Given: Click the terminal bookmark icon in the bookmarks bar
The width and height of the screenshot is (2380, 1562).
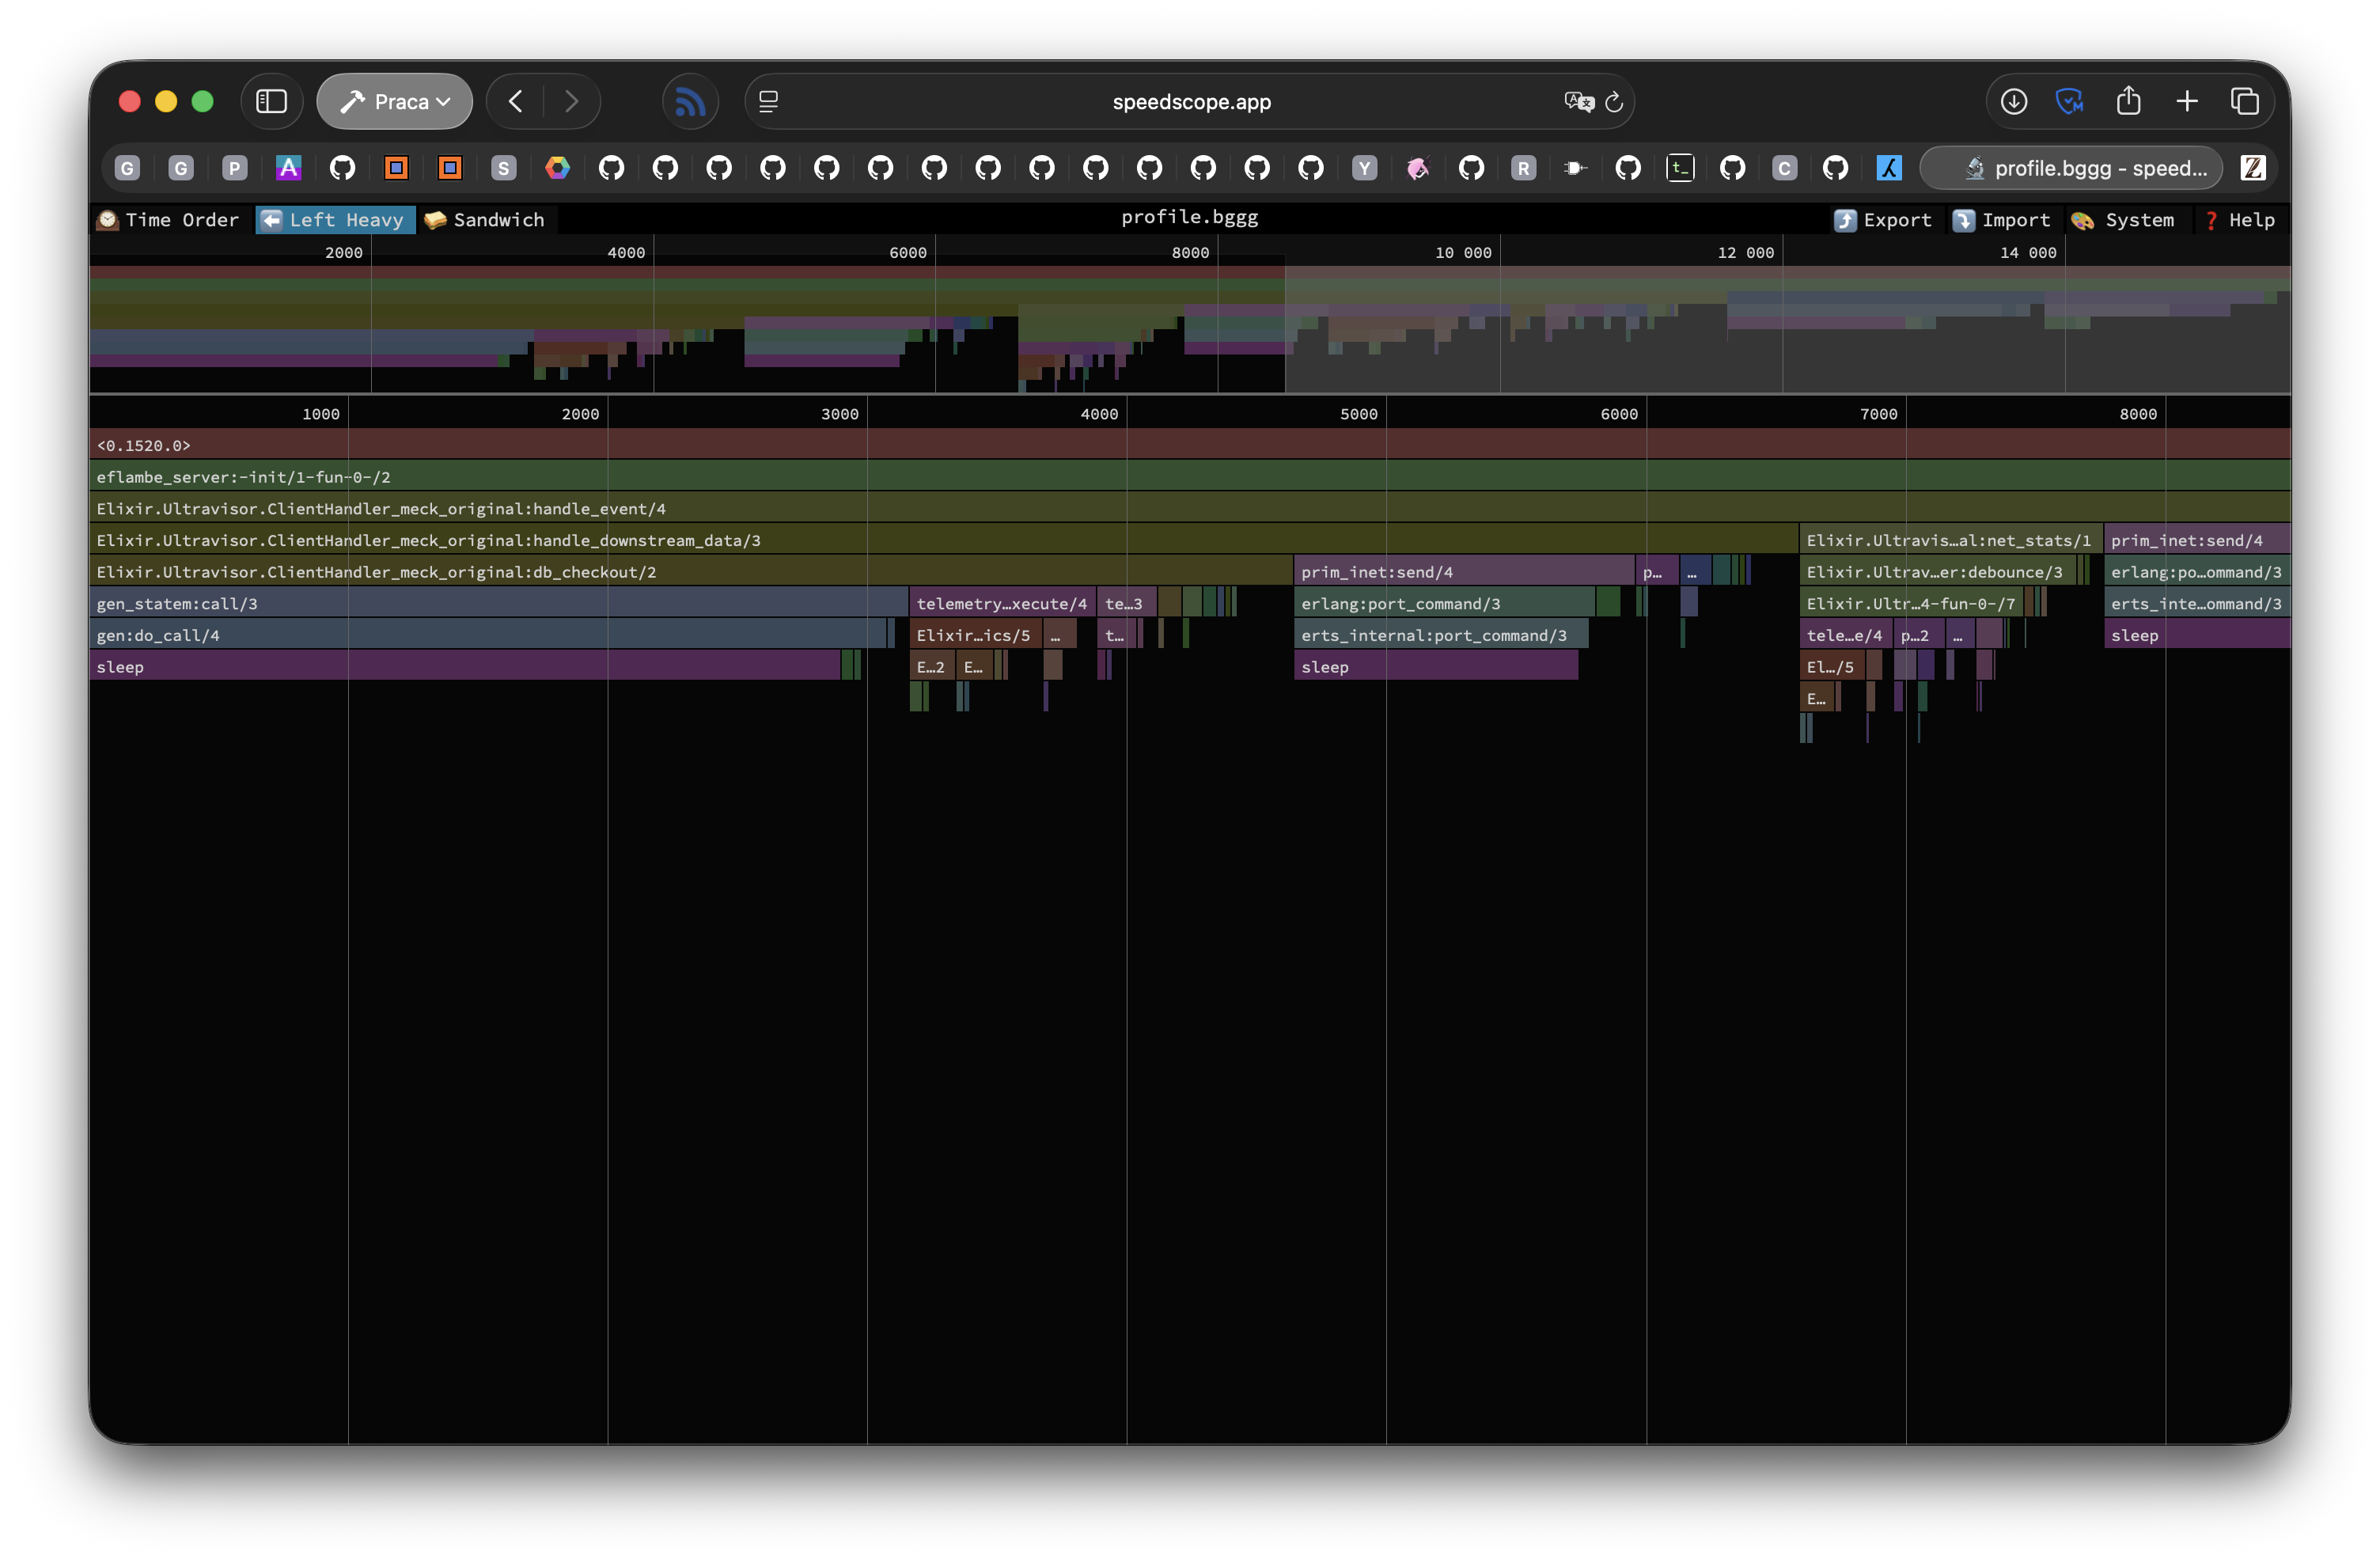Looking at the screenshot, I should 1681,168.
